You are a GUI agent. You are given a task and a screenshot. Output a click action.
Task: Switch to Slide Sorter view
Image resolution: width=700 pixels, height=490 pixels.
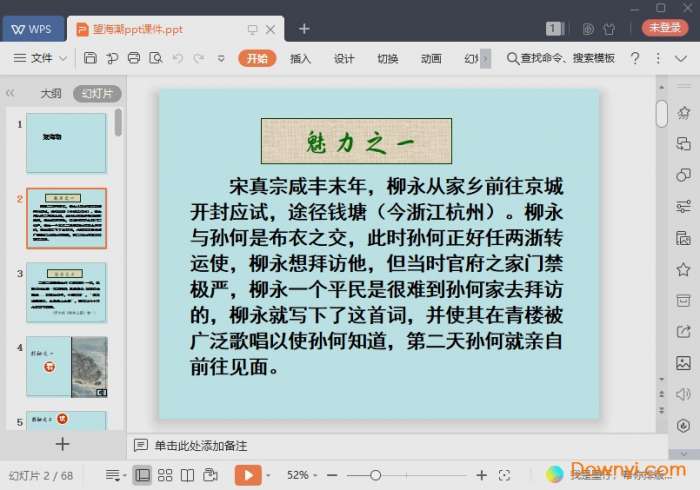coord(165,475)
